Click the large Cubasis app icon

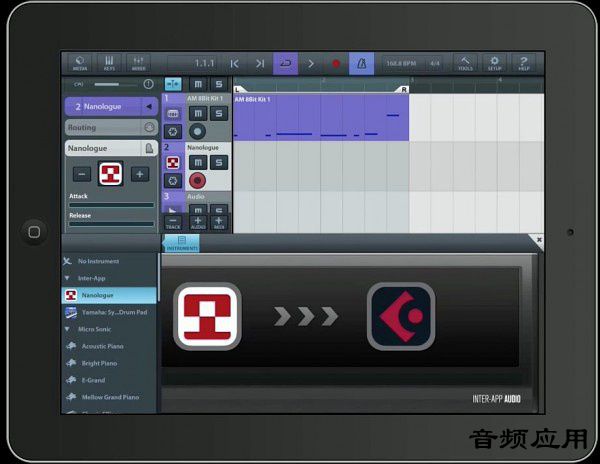[x=401, y=316]
